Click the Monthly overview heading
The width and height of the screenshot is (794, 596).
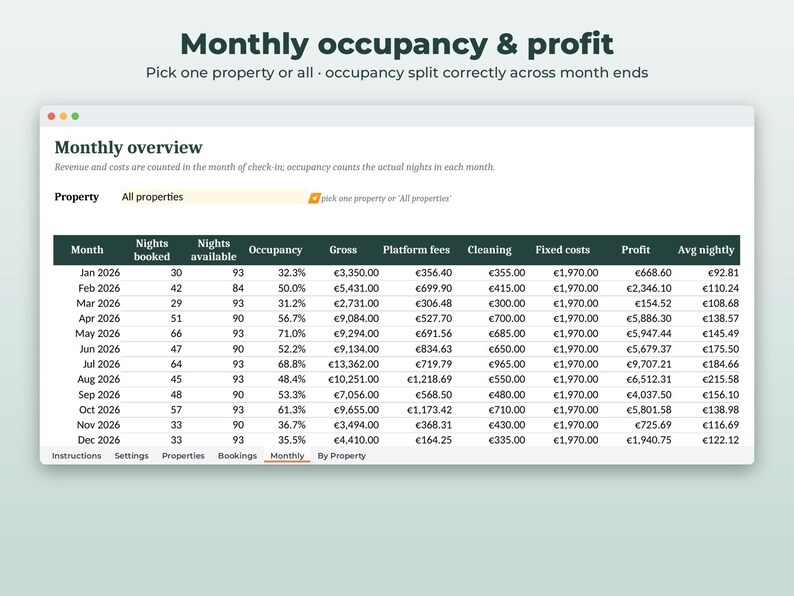pyautogui.click(x=129, y=147)
